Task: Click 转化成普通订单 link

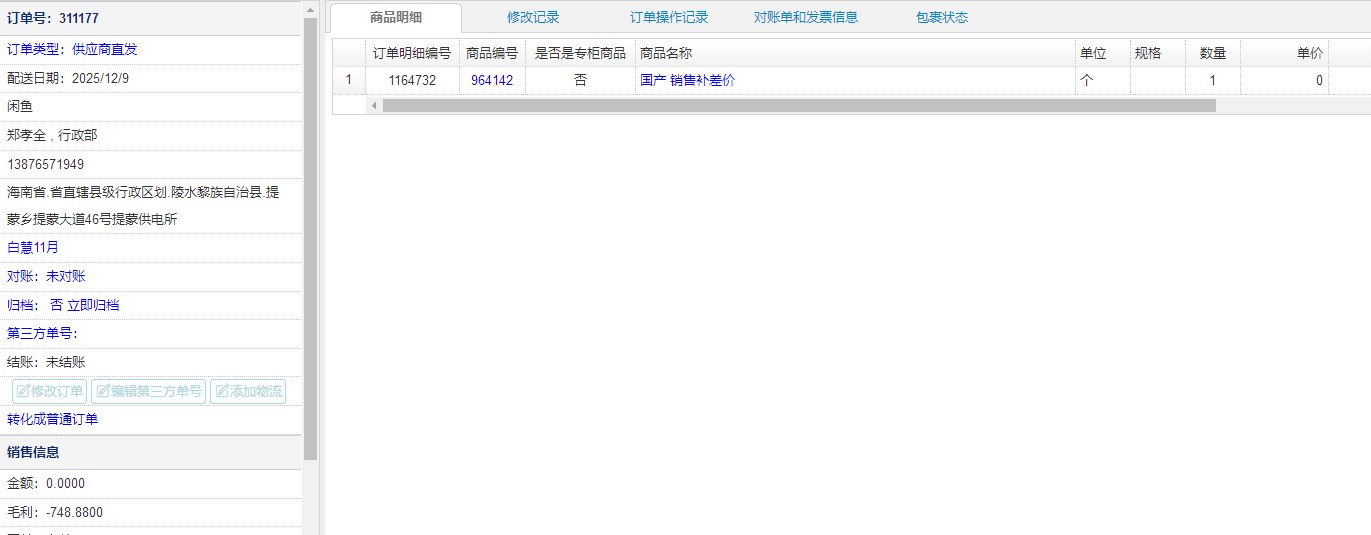Action: tap(52, 419)
